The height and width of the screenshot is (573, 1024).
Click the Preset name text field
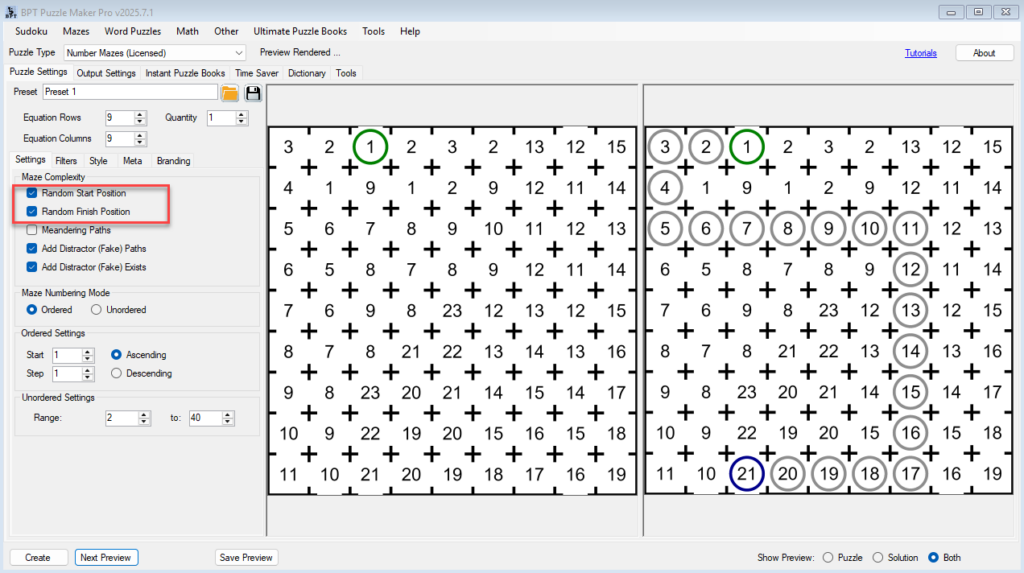129,92
